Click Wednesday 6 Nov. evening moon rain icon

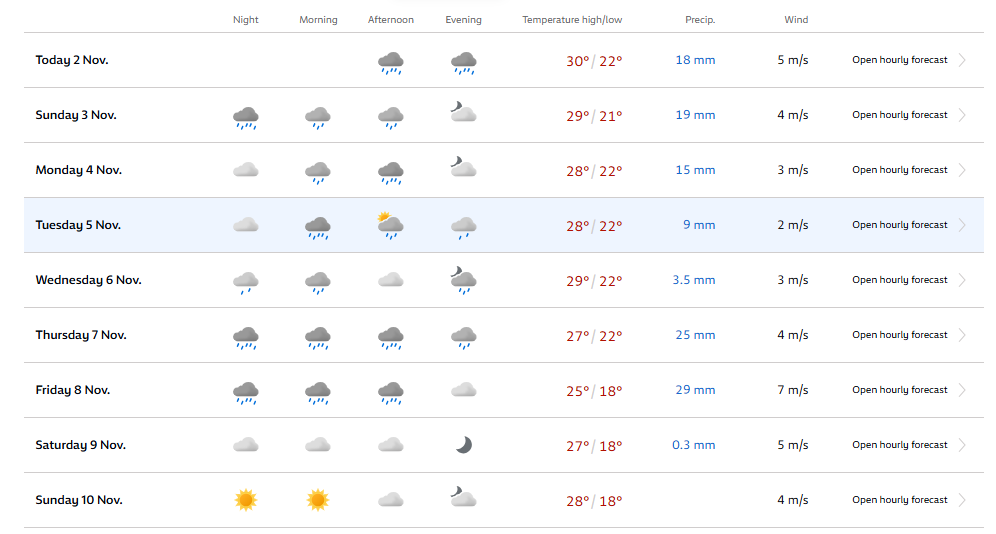coord(464,280)
